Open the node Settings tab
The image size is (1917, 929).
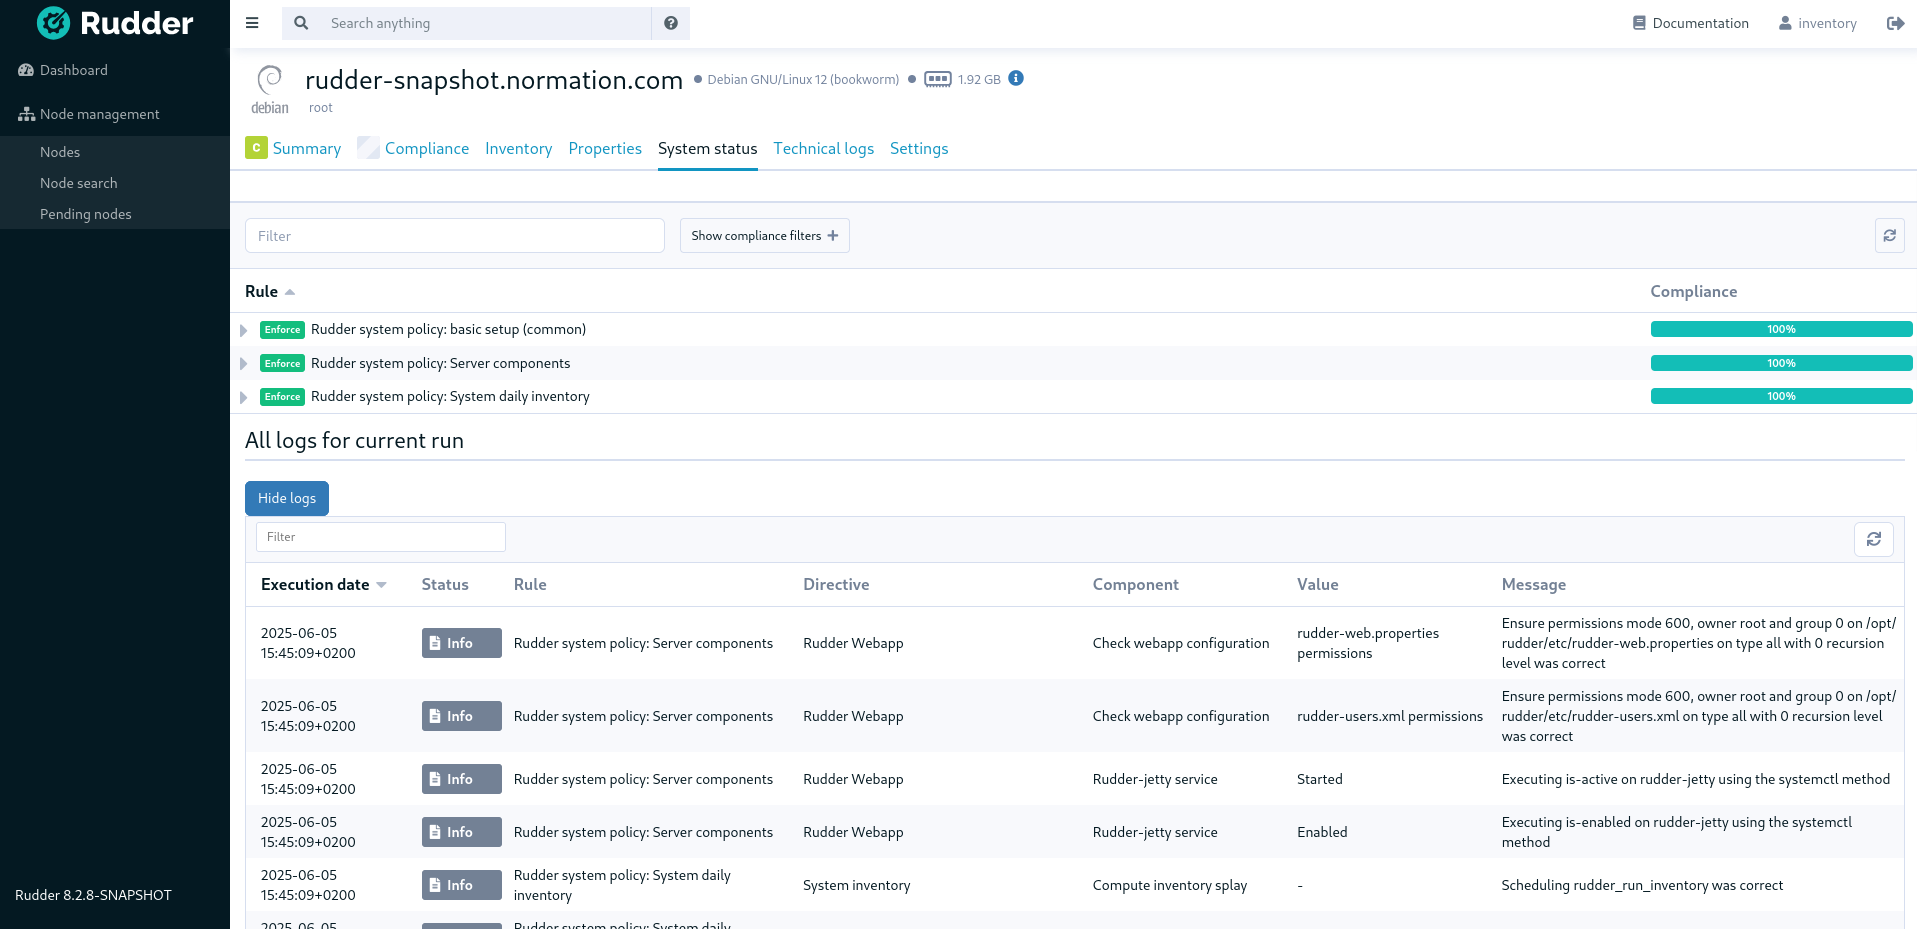coord(919,148)
